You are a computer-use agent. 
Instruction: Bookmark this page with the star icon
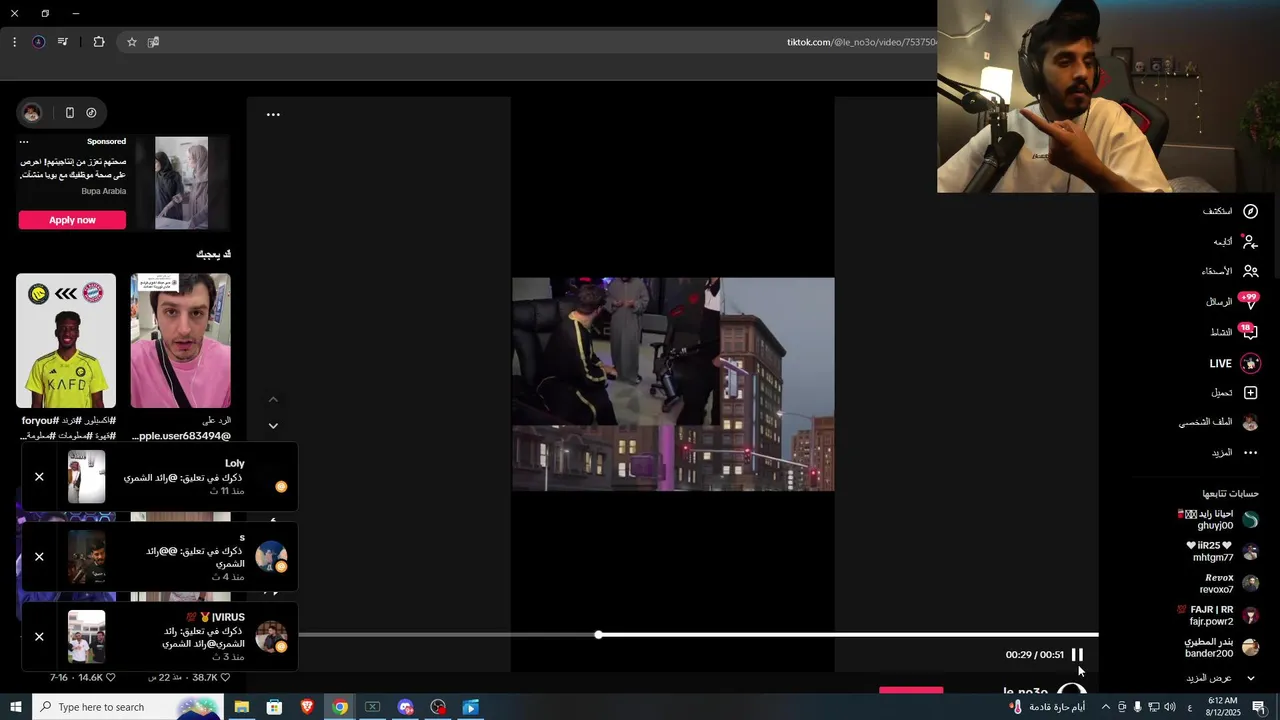[131, 42]
